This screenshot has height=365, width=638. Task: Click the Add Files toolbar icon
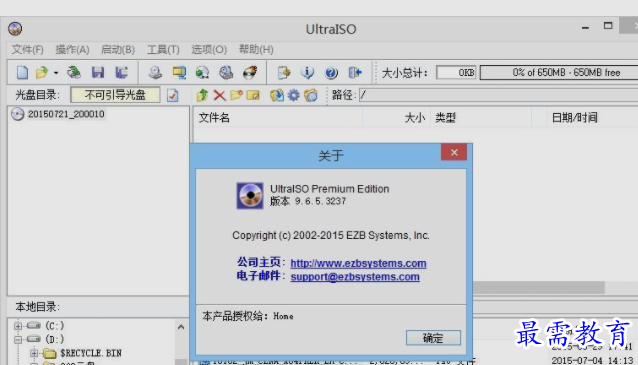[x=284, y=73]
